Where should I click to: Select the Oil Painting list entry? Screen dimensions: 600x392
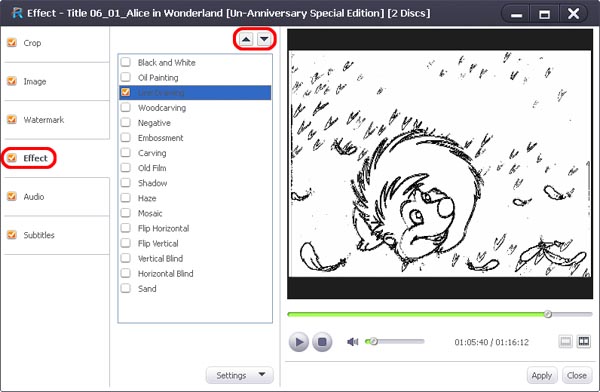[x=195, y=77]
